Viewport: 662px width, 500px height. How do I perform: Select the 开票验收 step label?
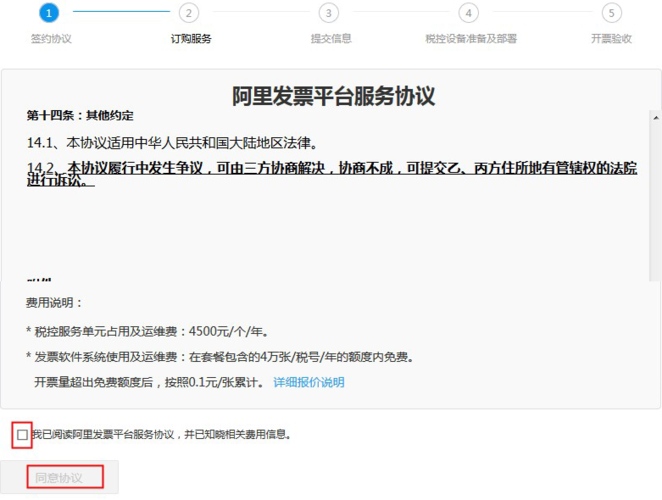[611, 39]
